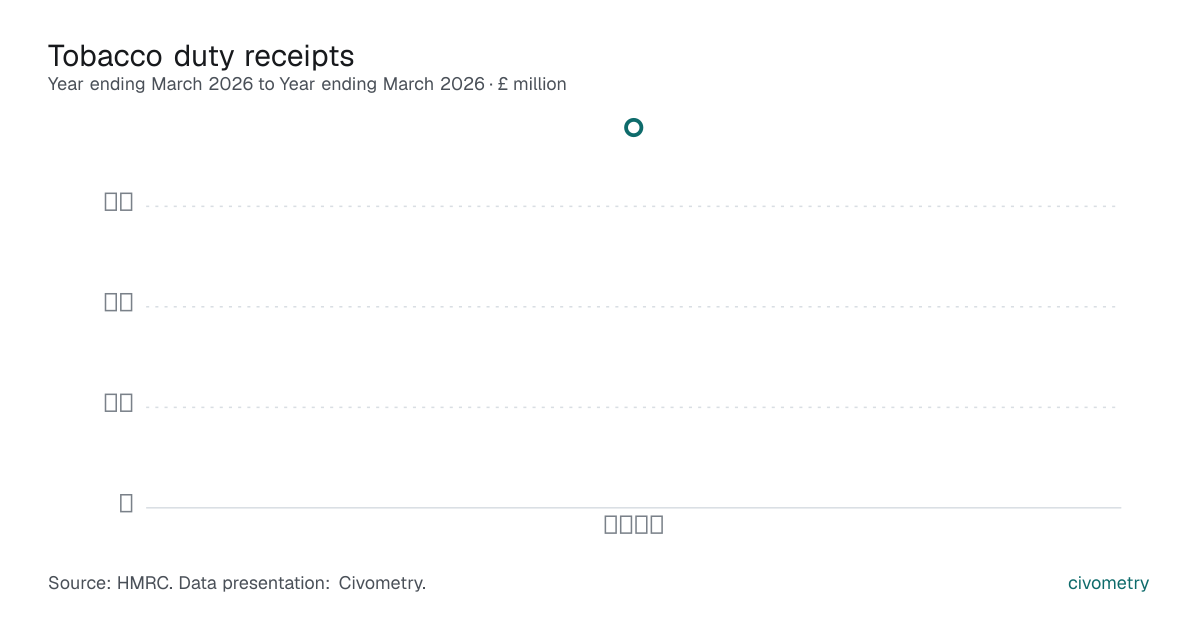
Task: Click the second y-axis tick label from top
Action: pyautogui.click(x=119, y=301)
